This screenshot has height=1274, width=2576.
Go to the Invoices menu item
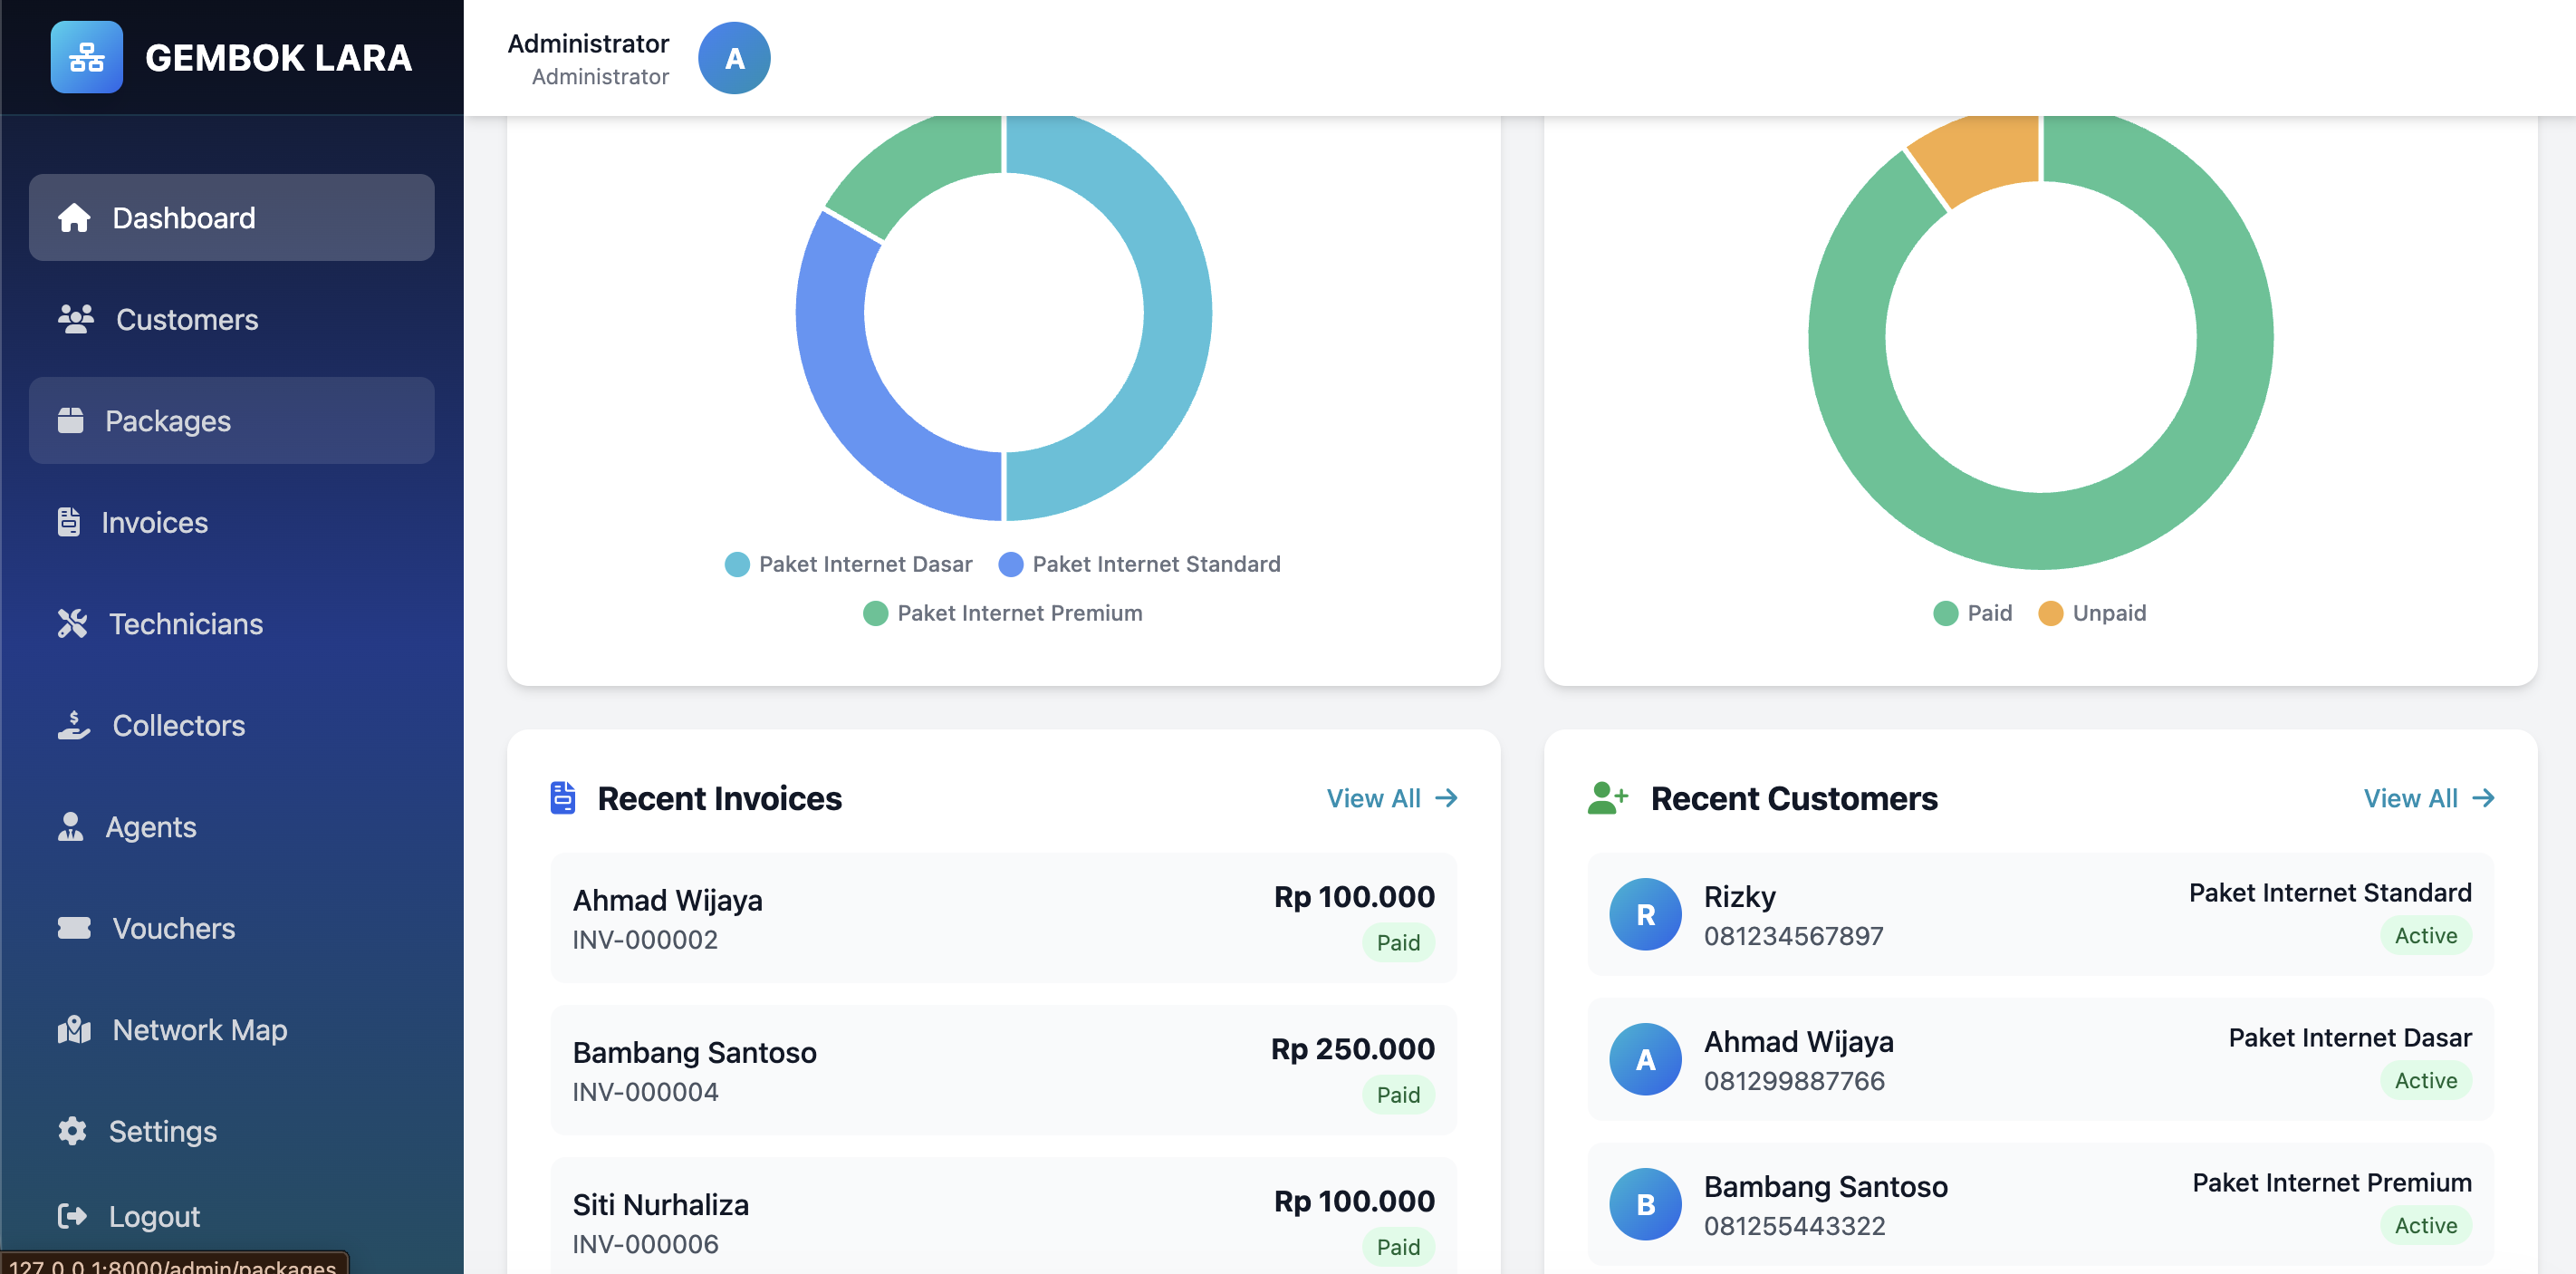(x=154, y=522)
